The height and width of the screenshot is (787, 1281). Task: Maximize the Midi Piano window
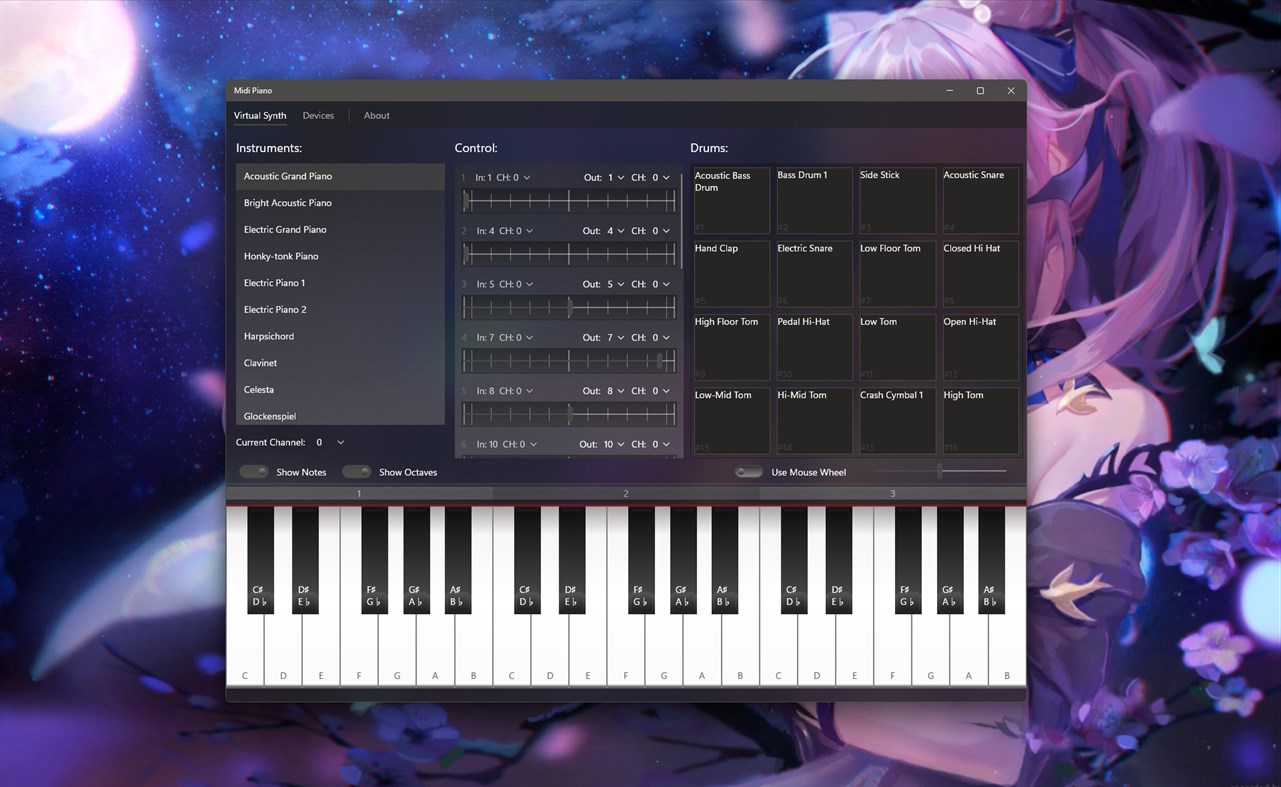tap(980, 91)
